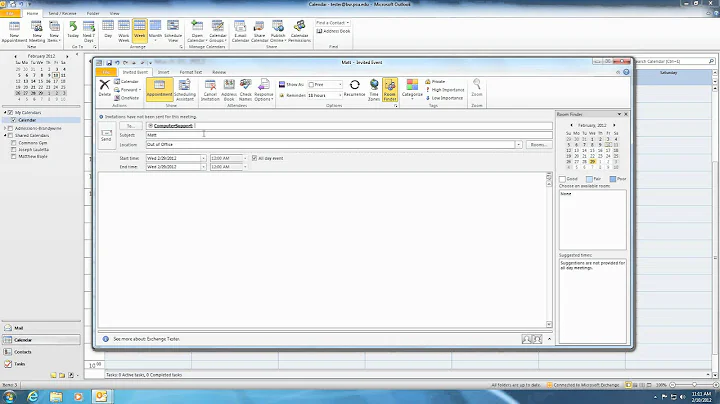Click Delete icon in the event window

click(105, 88)
